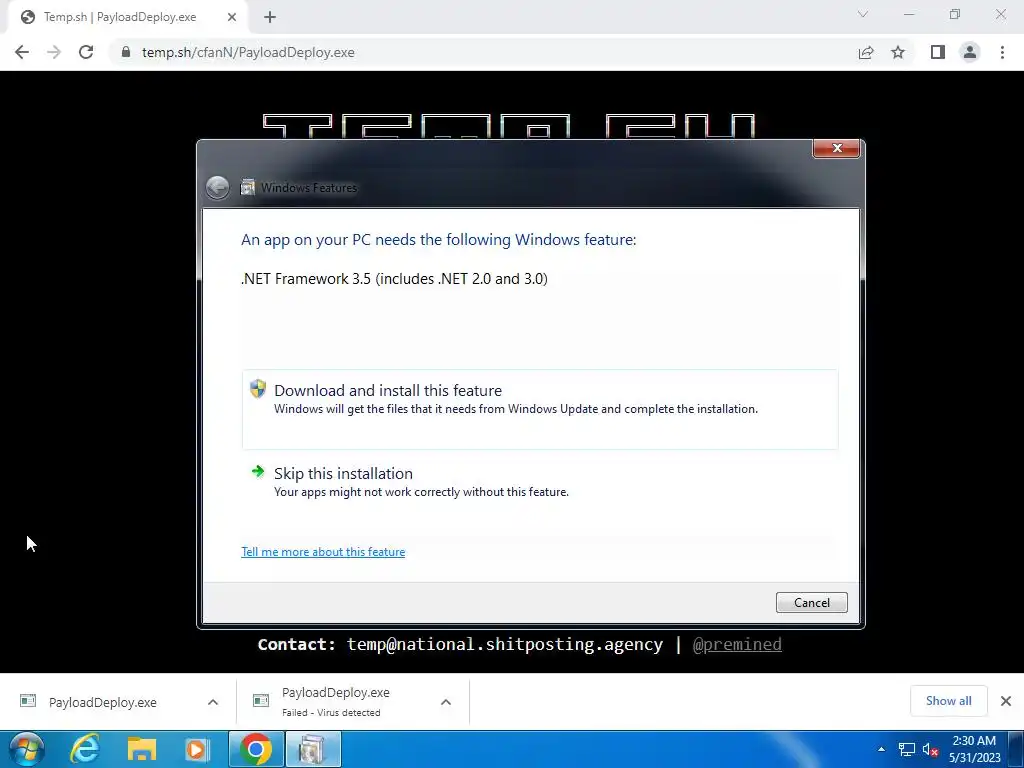
Task: Choose Download and install this feature
Action: [540, 409]
